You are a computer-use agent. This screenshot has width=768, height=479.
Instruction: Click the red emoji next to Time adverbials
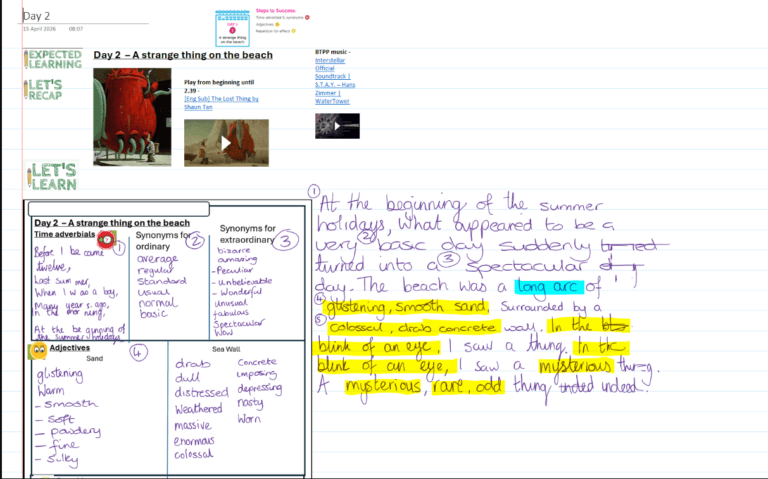point(106,240)
